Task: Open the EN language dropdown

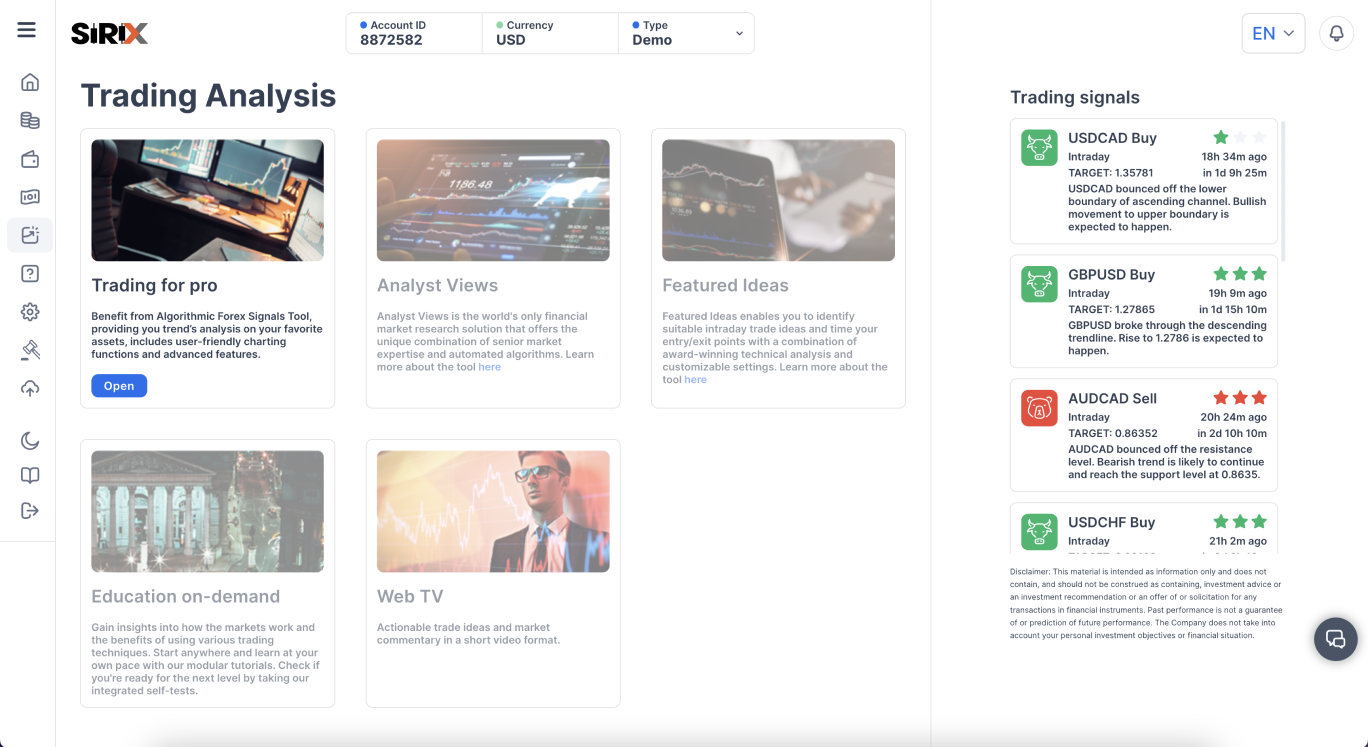Action: pos(1272,33)
